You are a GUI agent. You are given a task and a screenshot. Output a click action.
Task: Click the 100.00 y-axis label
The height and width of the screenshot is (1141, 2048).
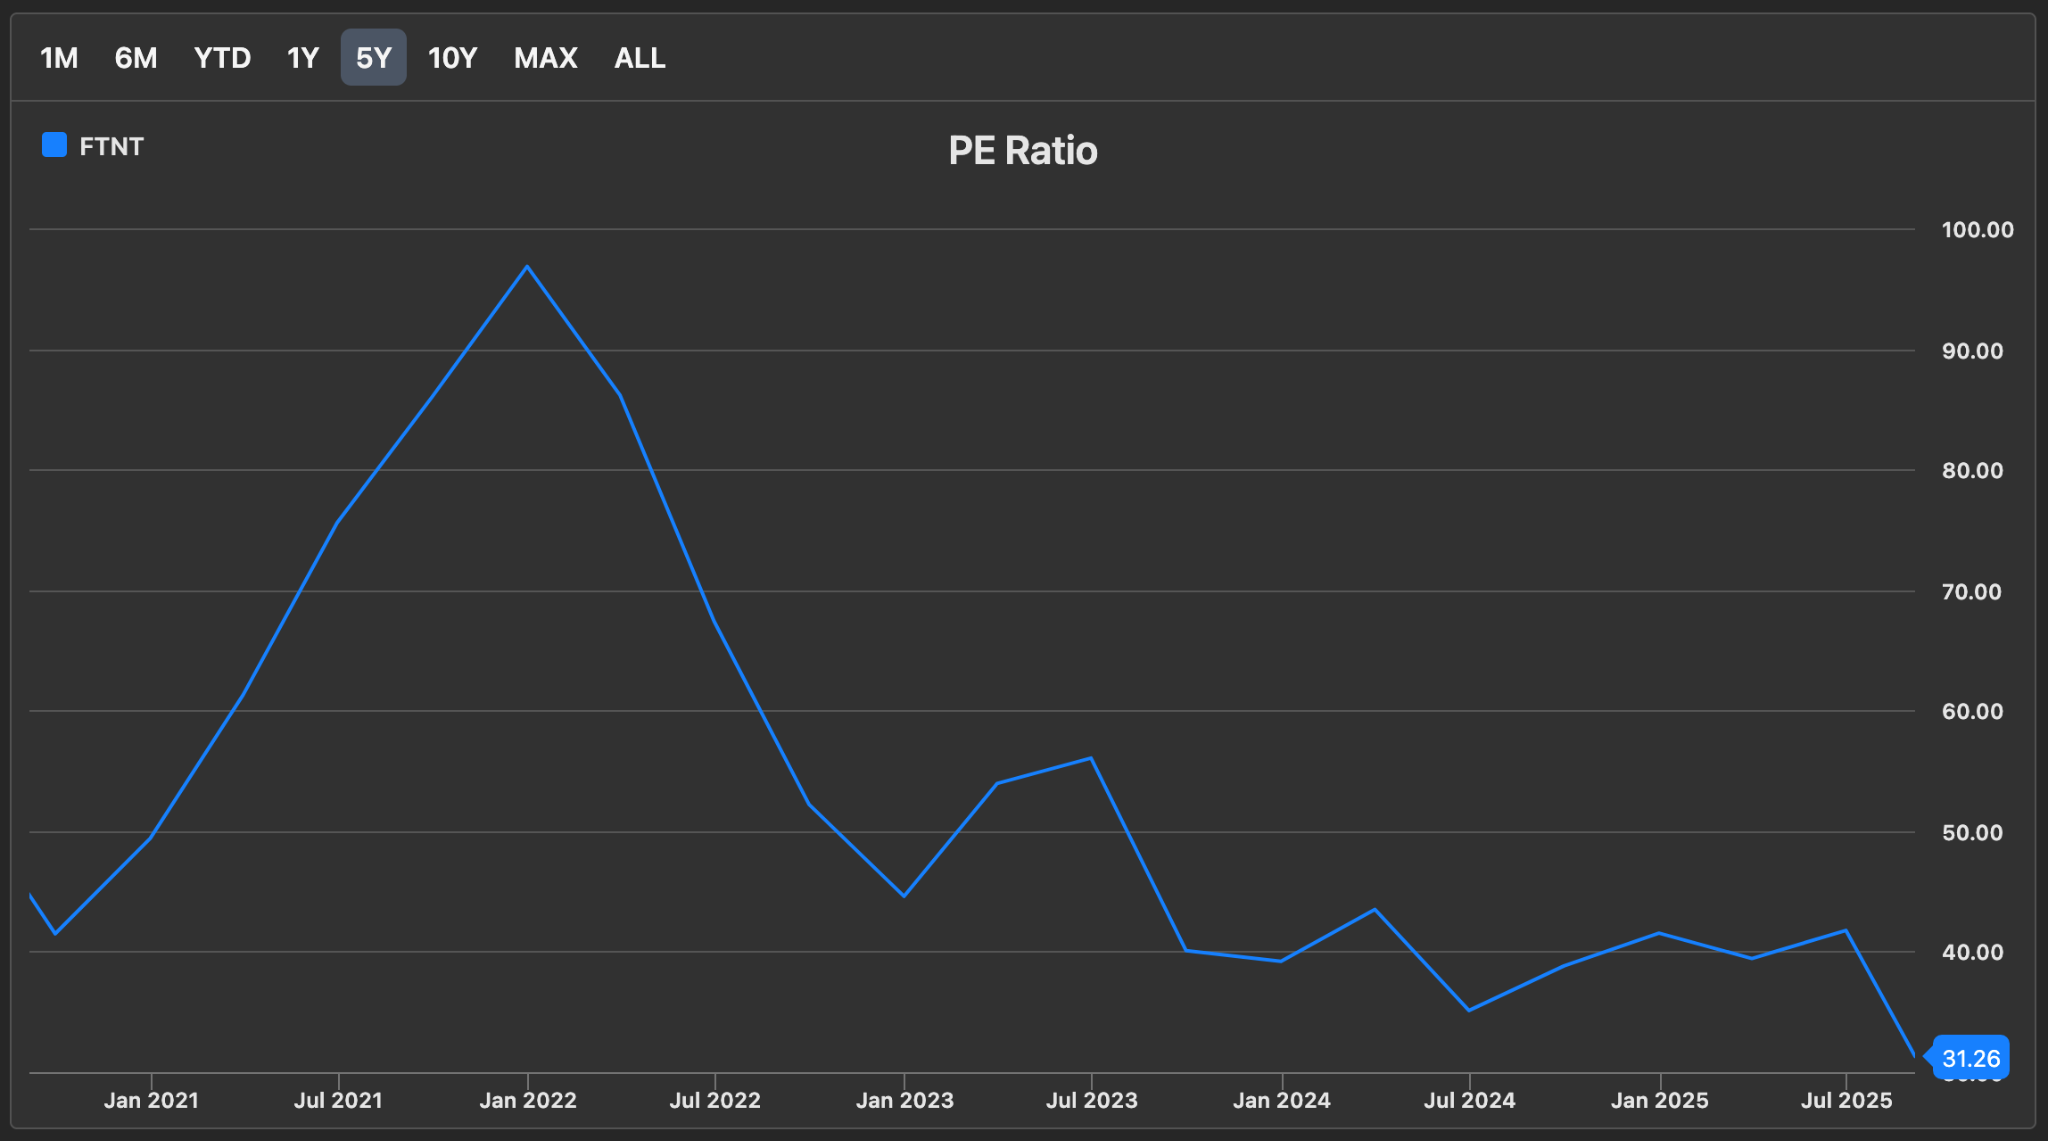pyautogui.click(x=1977, y=230)
